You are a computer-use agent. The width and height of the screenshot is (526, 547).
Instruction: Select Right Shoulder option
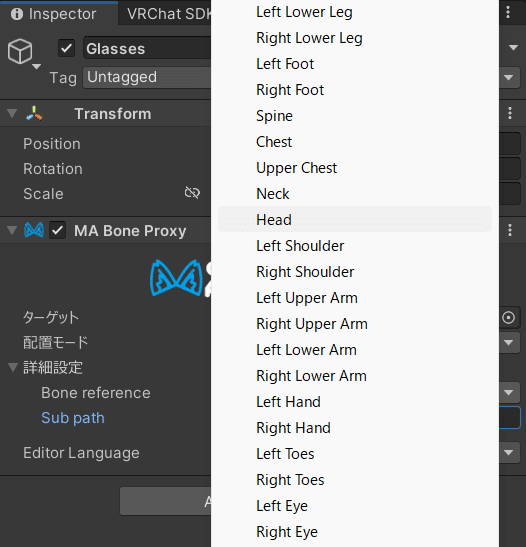pyautogui.click(x=355, y=272)
